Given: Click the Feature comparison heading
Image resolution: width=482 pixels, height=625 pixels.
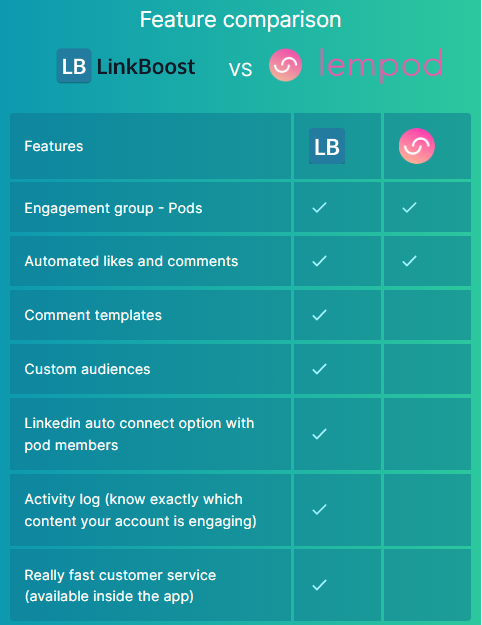Looking at the screenshot, I should coord(241,19).
